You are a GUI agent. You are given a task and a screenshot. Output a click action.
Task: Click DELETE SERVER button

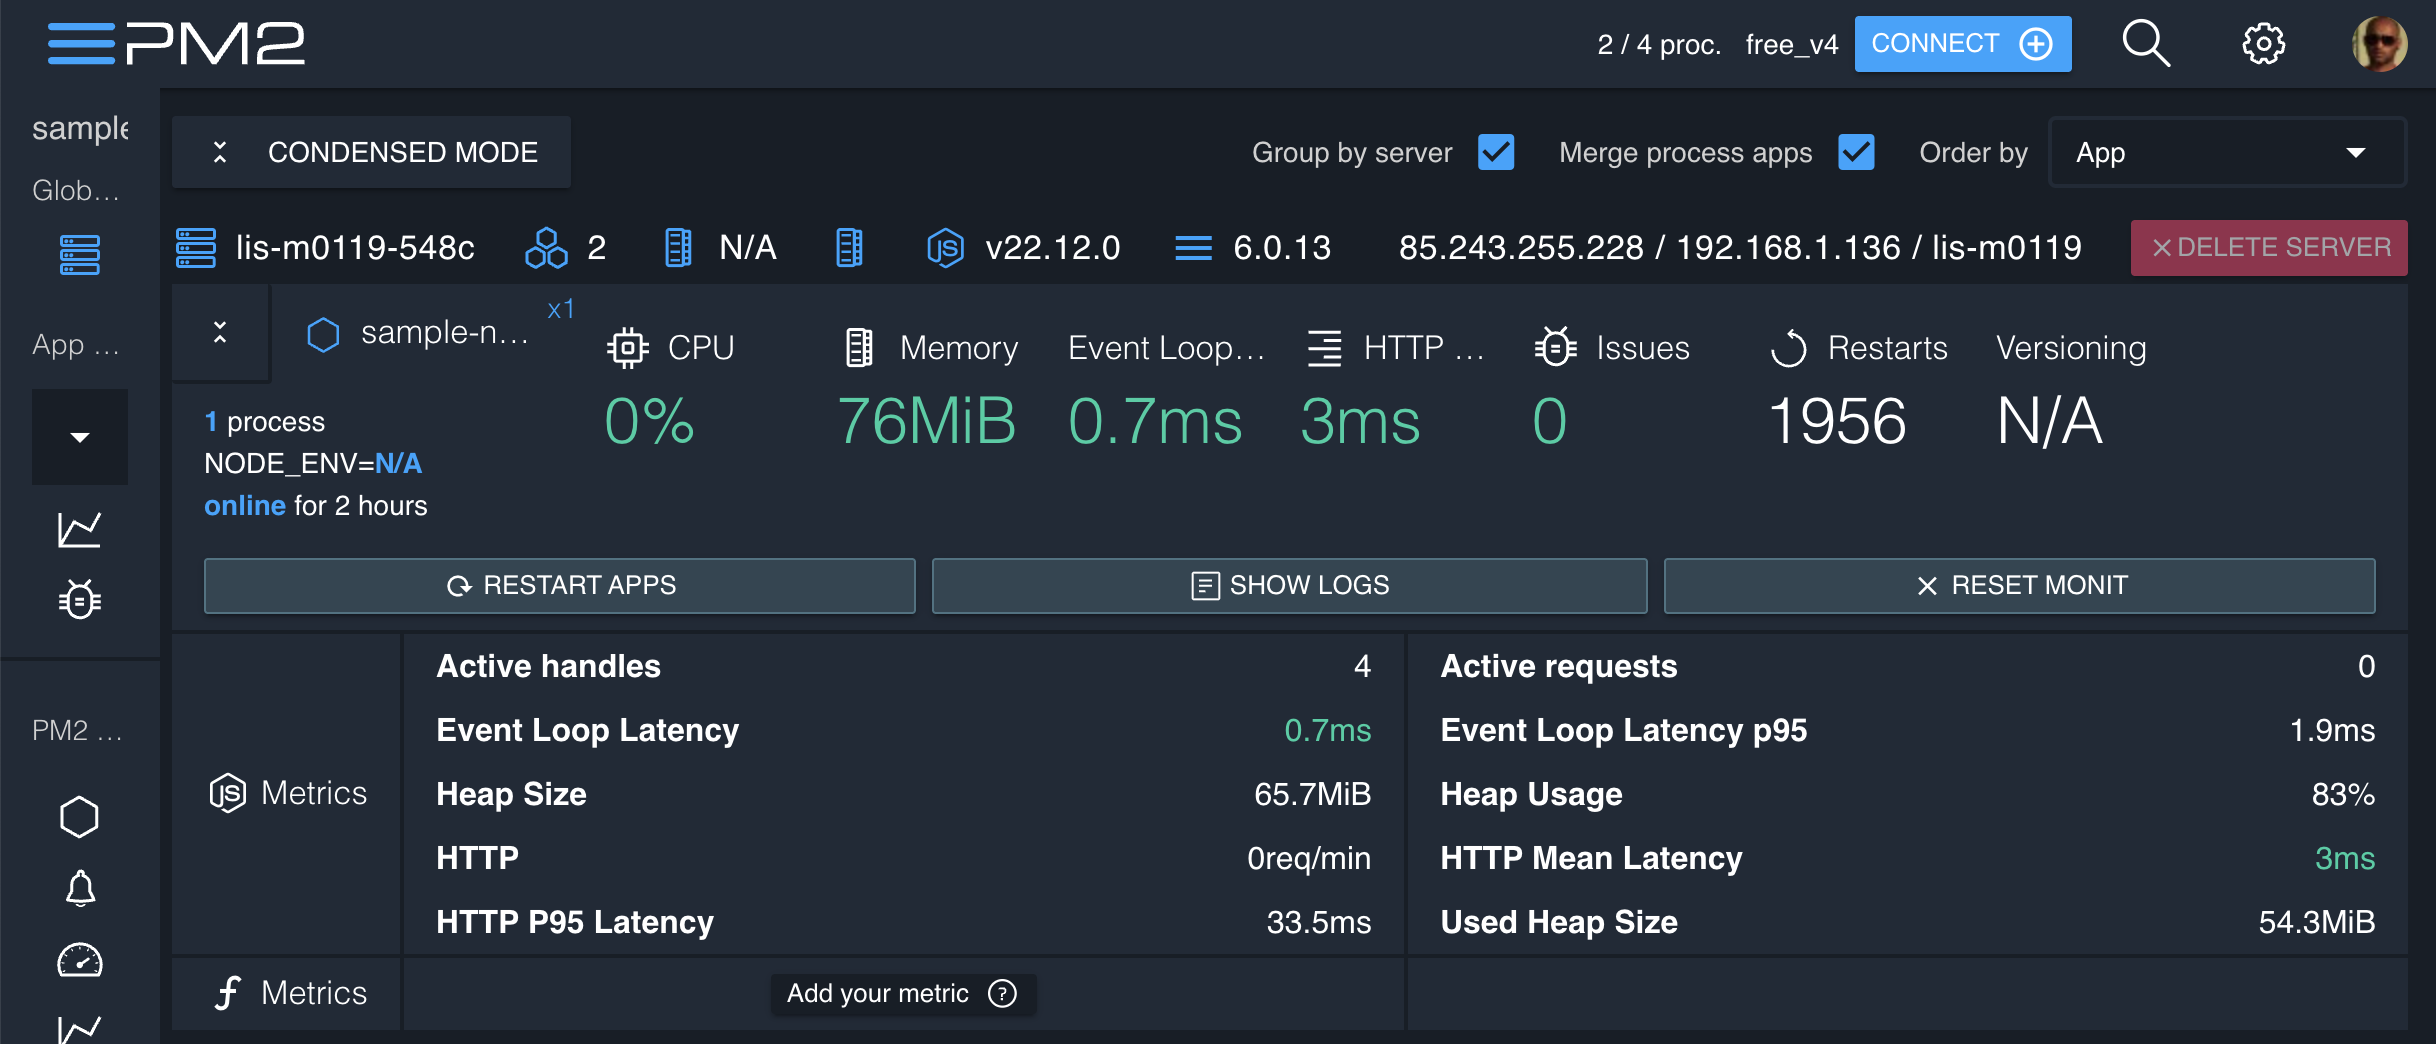click(2269, 248)
